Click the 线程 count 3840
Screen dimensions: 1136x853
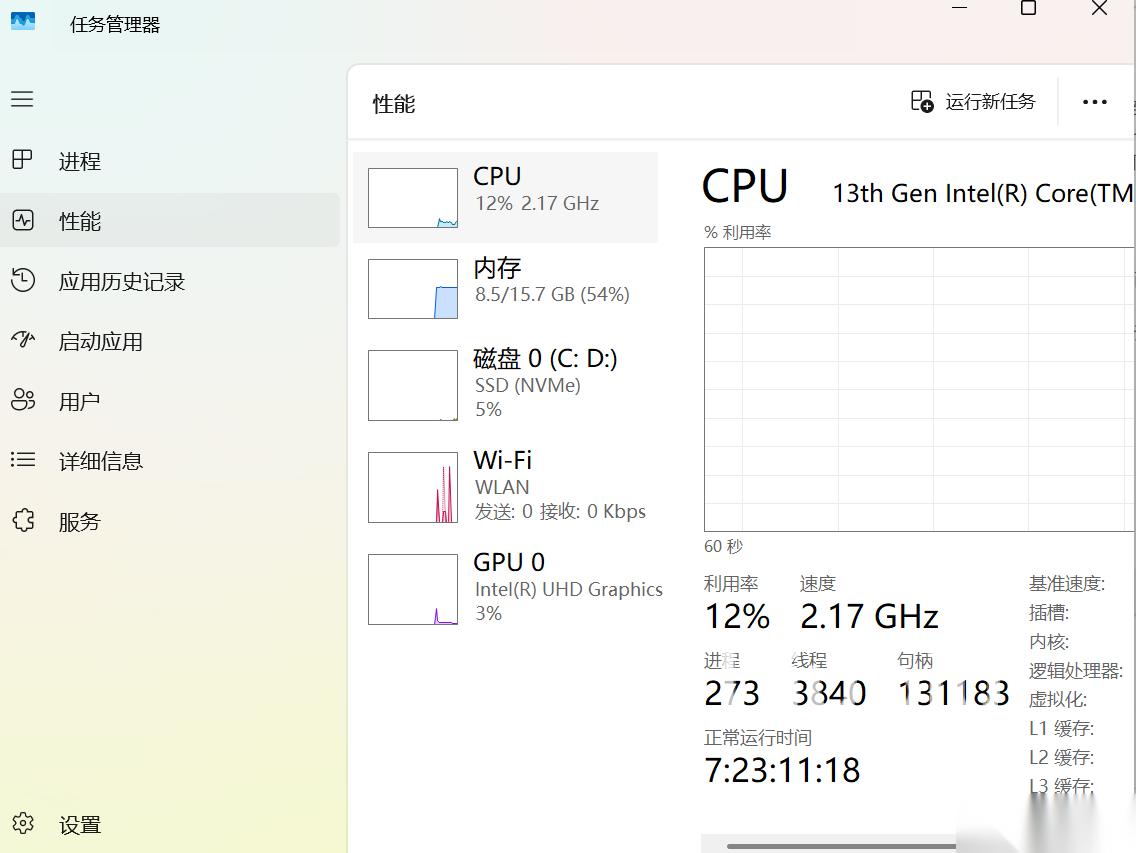click(830, 693)
